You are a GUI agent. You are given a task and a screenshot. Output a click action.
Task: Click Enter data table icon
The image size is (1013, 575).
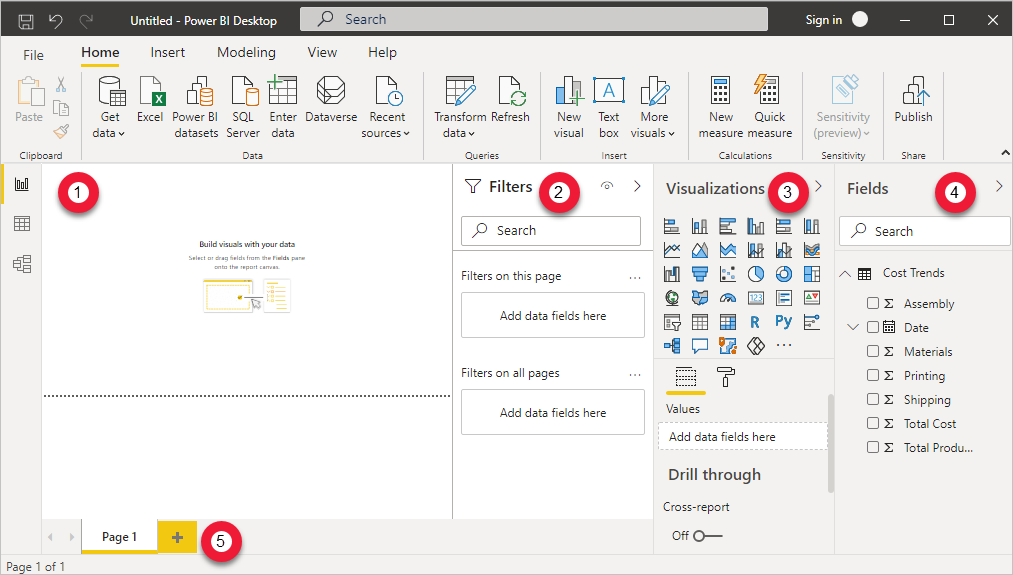click(283, 90)
